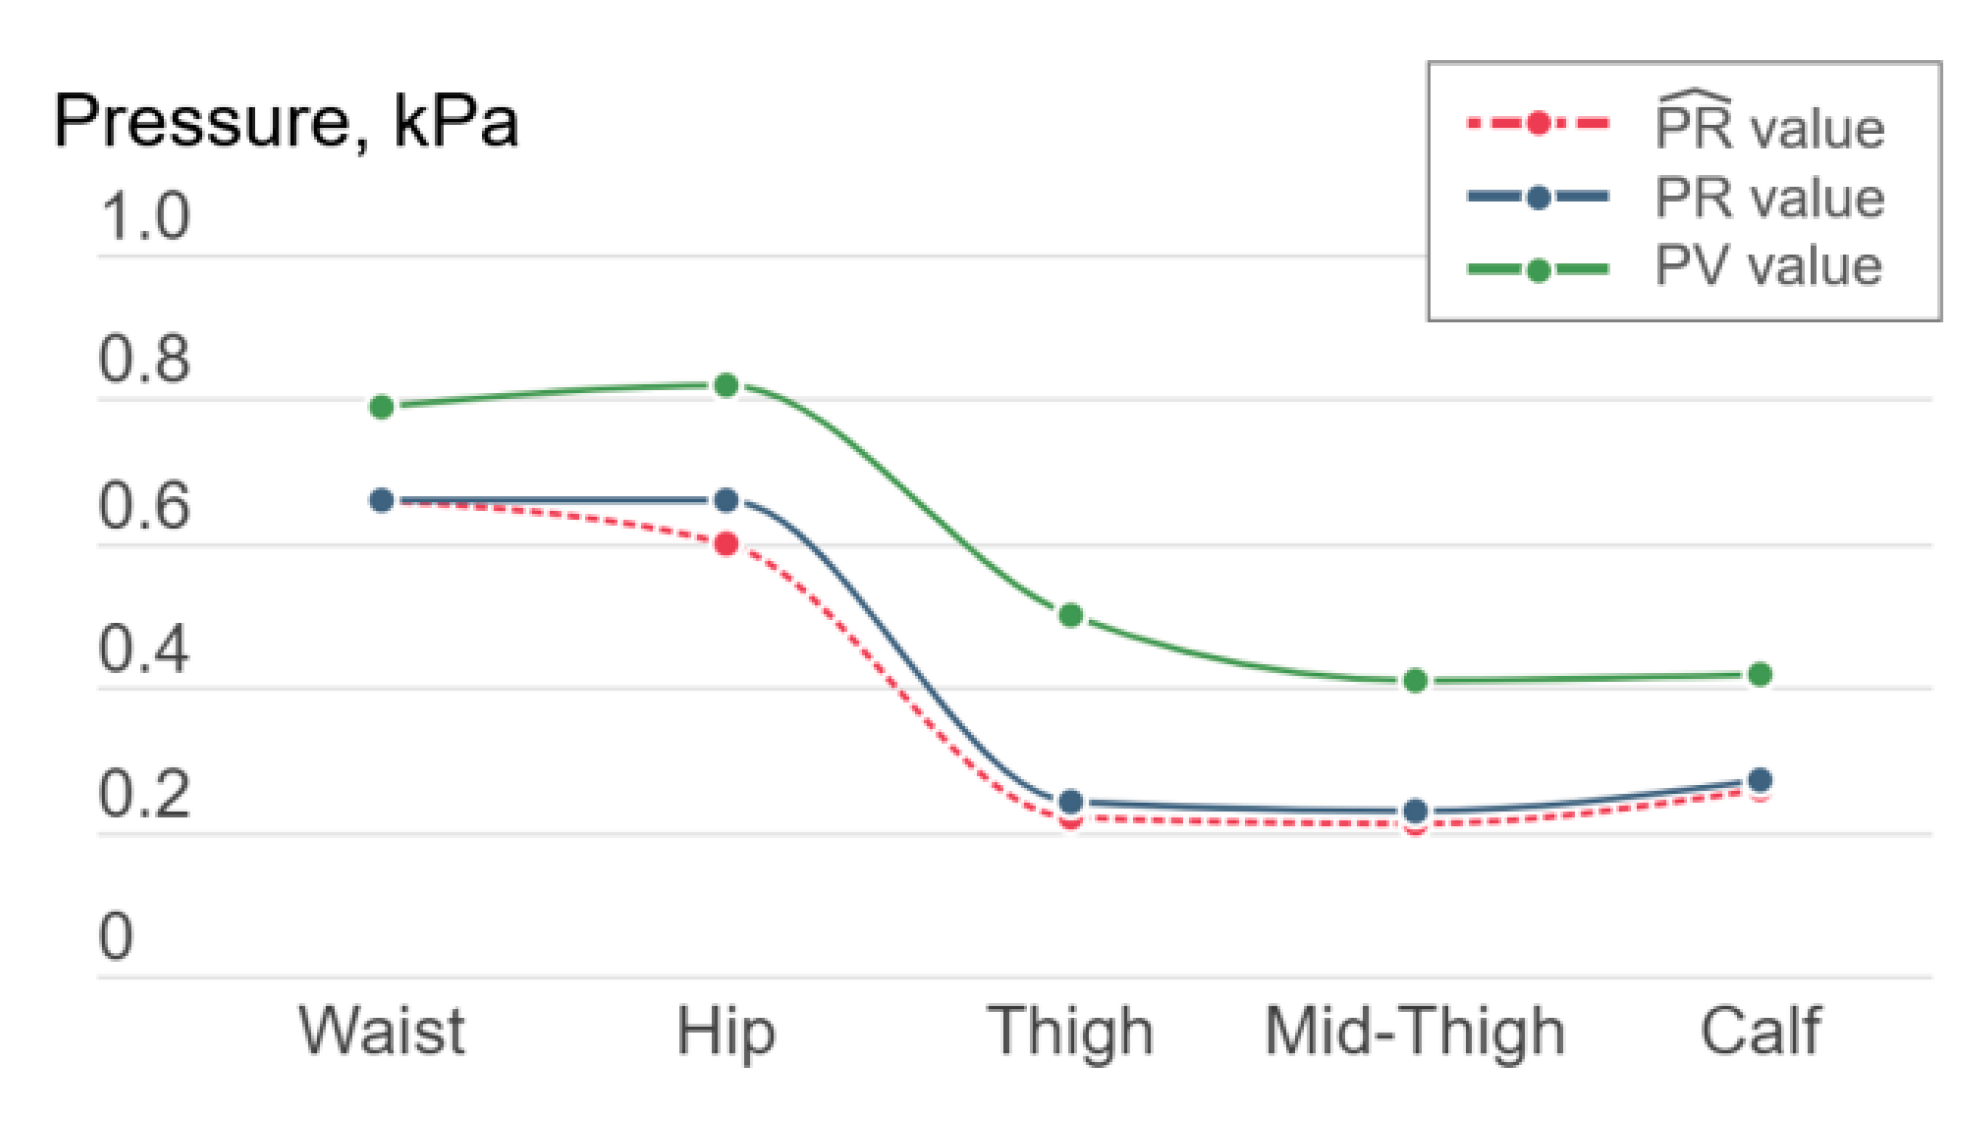Image resolution: width=1973 pixels, height=1122 pixels.
Task: Click the red dashed legend line marker
Action: (1538, 124)
